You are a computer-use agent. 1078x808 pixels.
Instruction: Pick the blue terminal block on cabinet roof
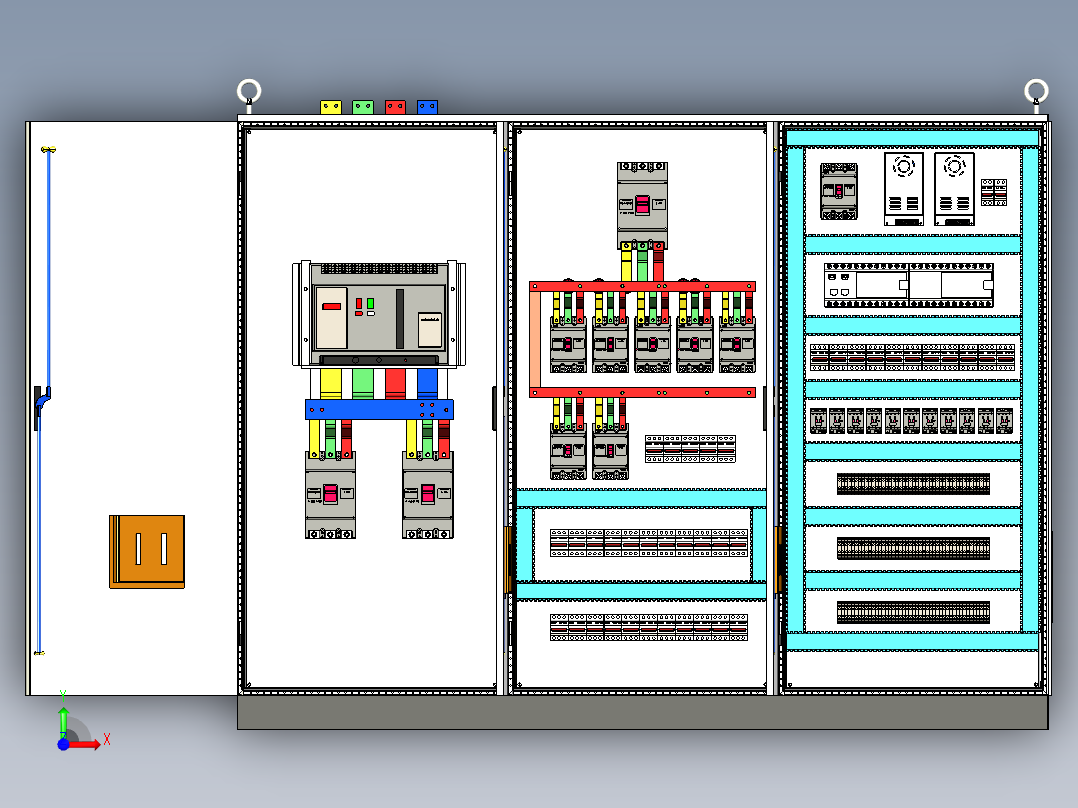[x=428, y=107]
